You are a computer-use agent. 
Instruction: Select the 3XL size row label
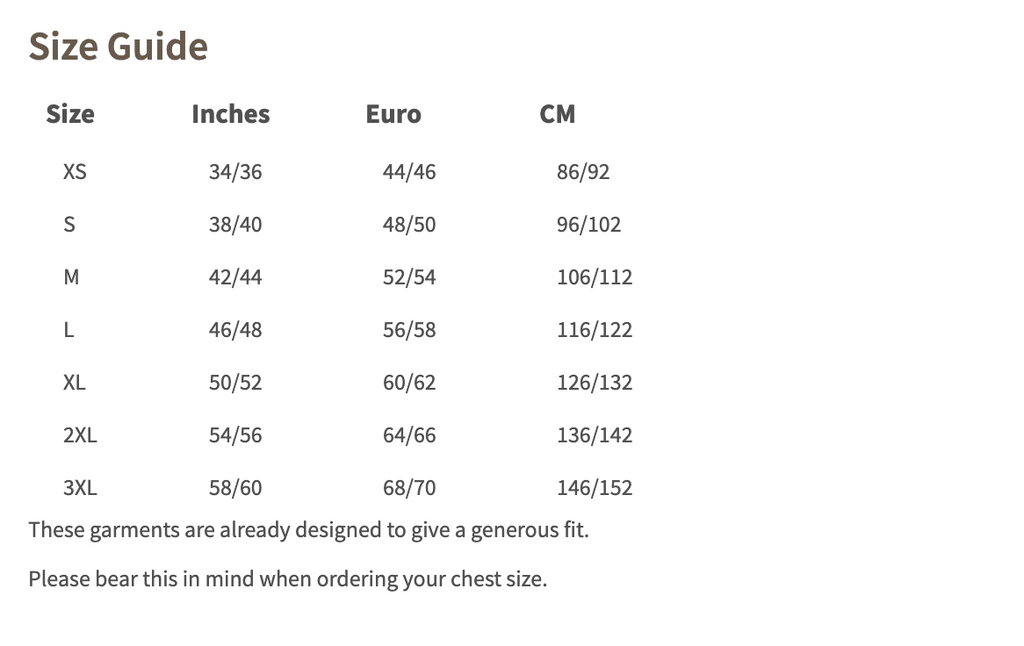80,488
